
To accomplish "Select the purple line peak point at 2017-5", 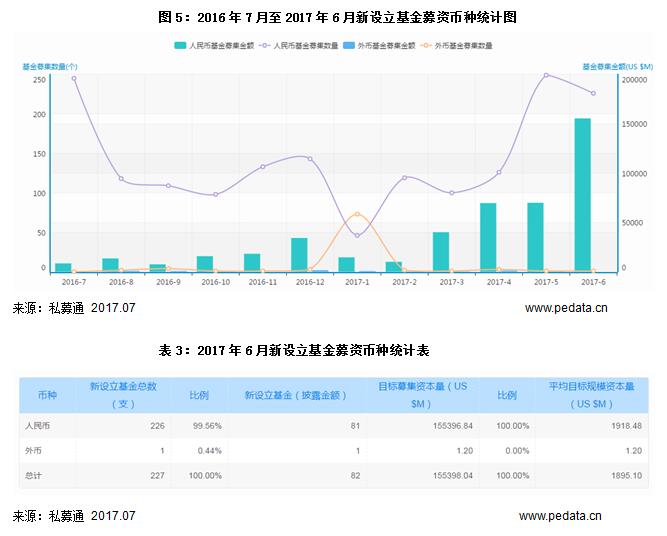I will click(546, 75).
